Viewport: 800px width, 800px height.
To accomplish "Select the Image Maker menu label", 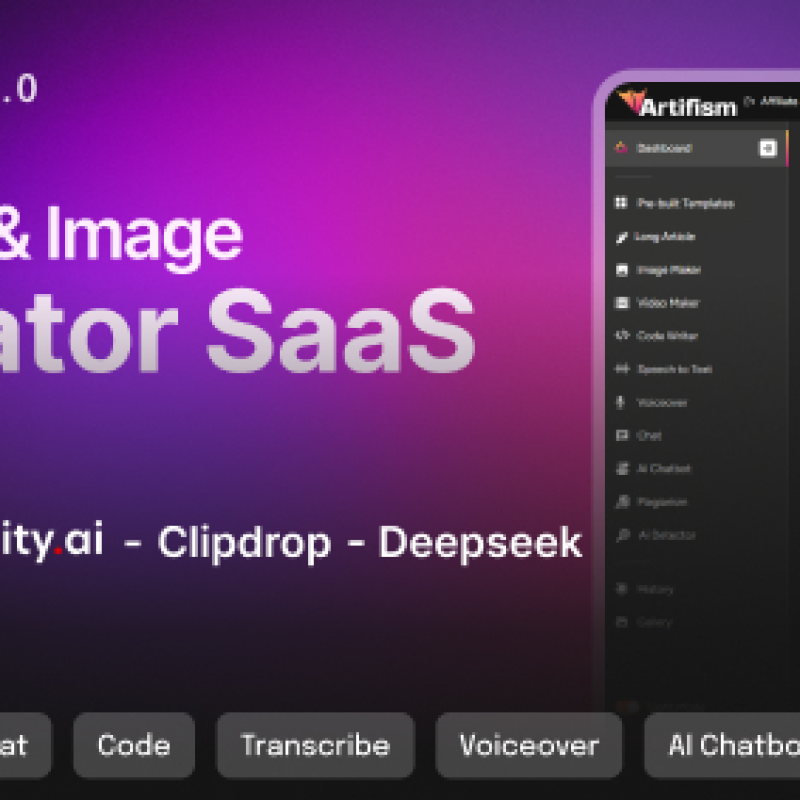I will (x=669, y=270).
